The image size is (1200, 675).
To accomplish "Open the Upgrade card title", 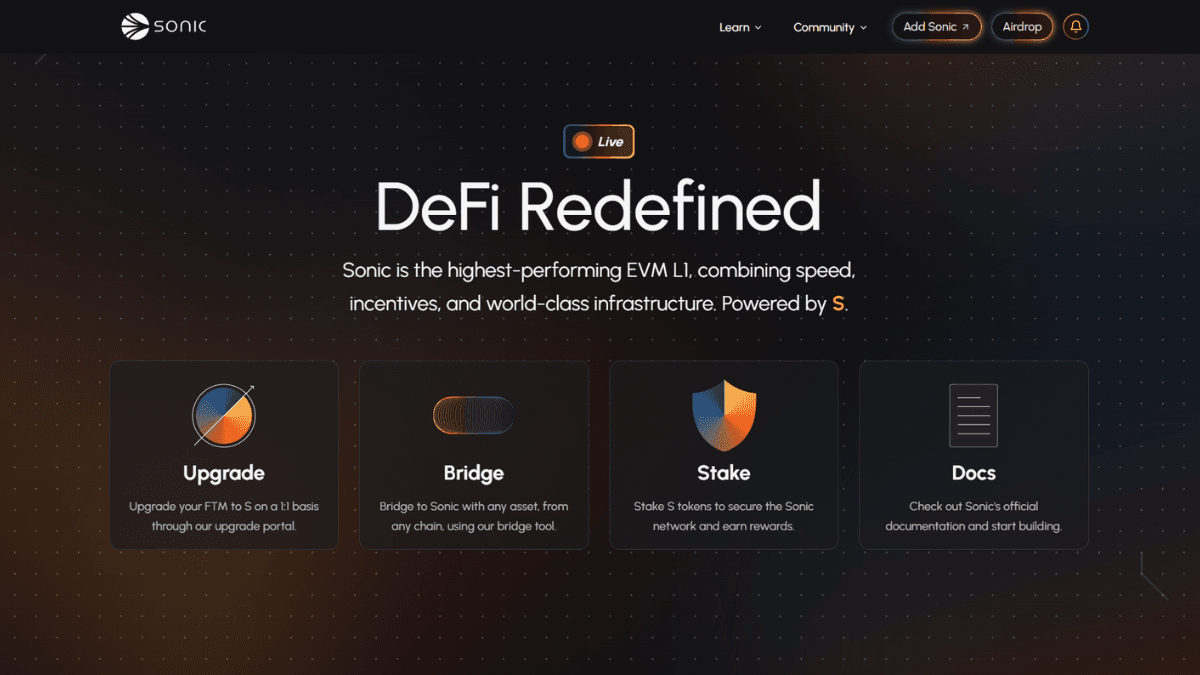I will [x=224, y=473].
